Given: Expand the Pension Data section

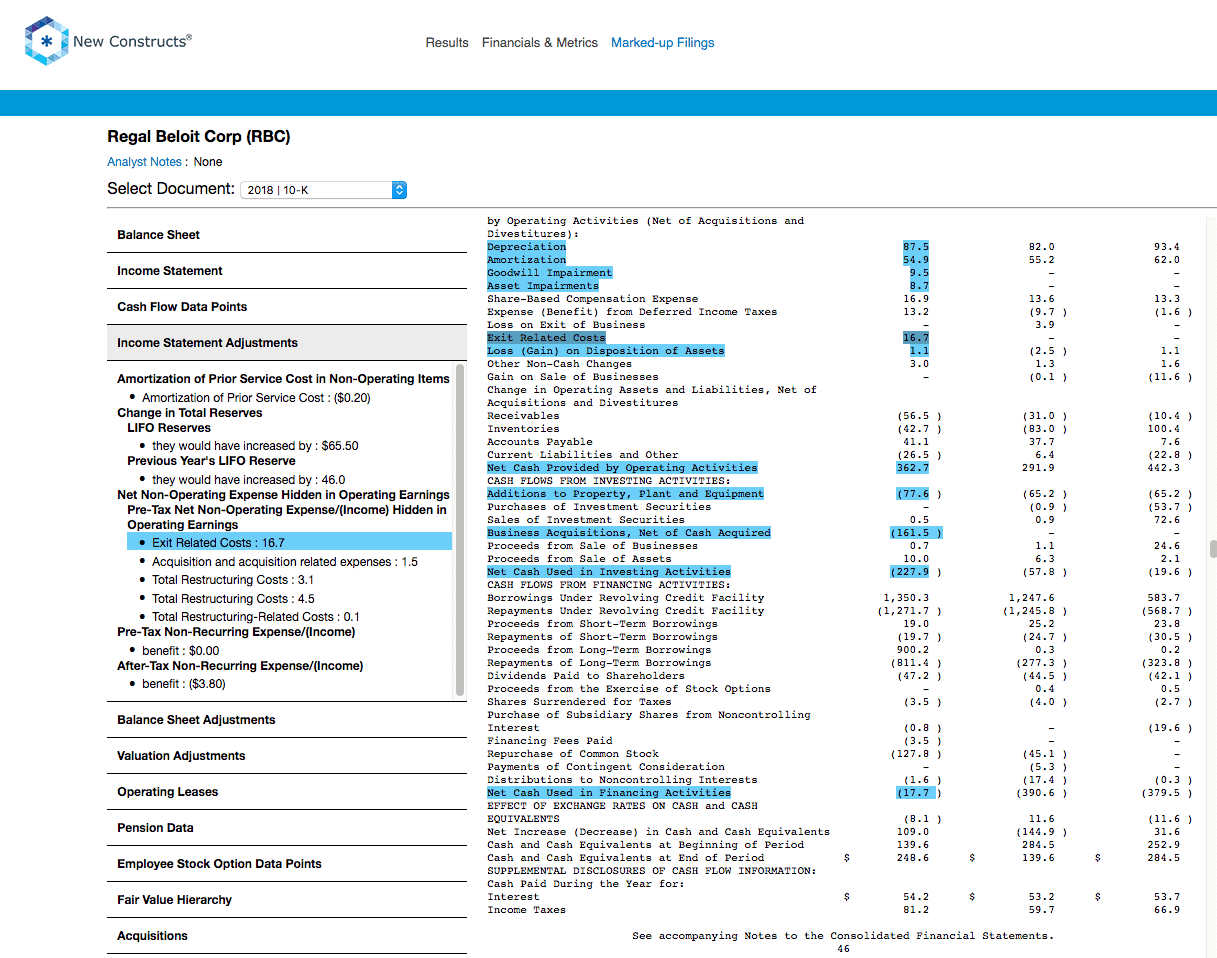Looking at the screenshot, I should point(287,828).
